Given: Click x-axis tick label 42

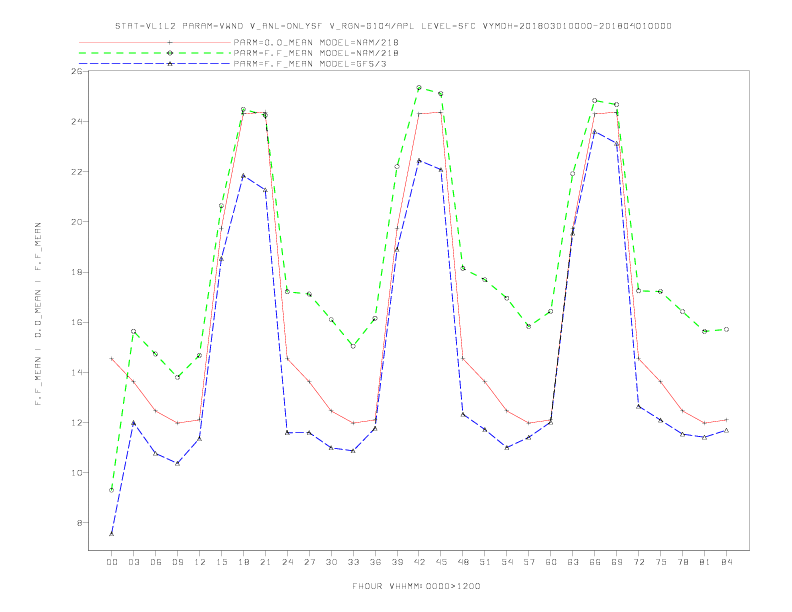Looking at the screenshot, I should [419, 562].
